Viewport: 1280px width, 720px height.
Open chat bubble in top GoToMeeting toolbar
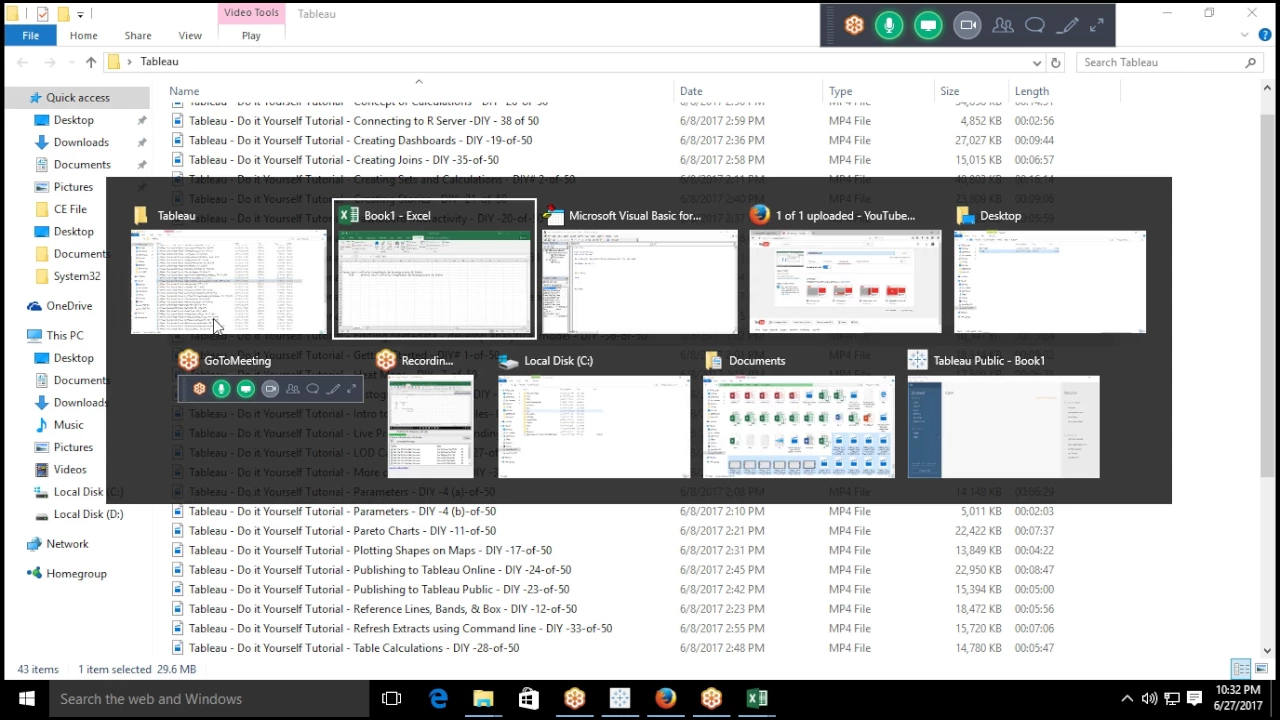click(1035, 26)
